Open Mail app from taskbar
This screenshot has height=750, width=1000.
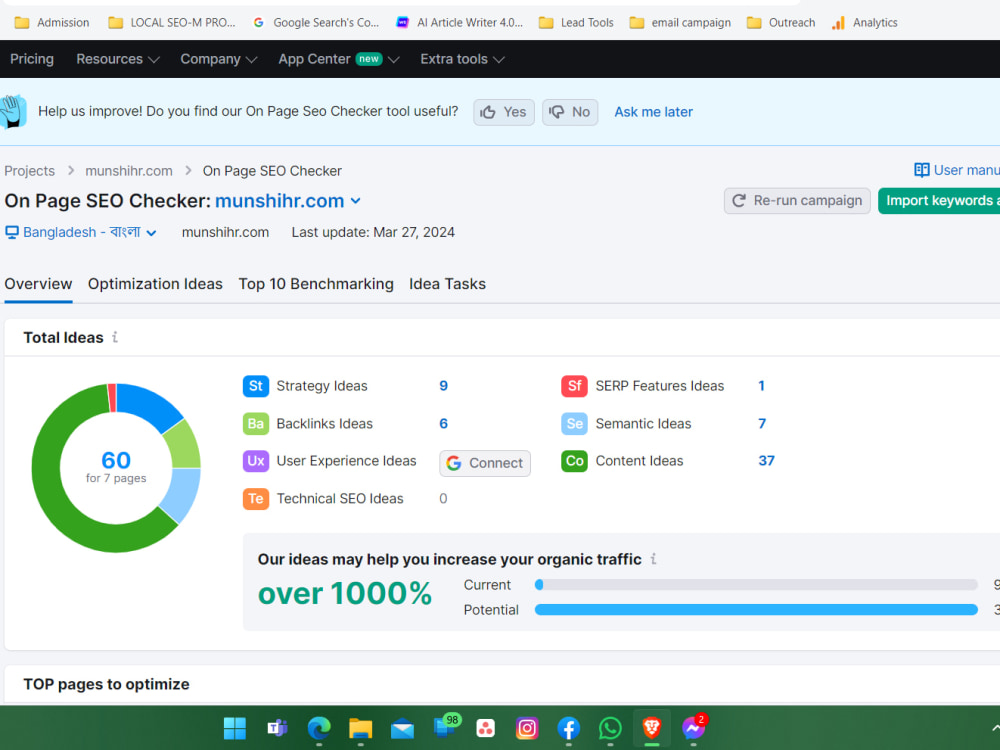coord(402,728)
